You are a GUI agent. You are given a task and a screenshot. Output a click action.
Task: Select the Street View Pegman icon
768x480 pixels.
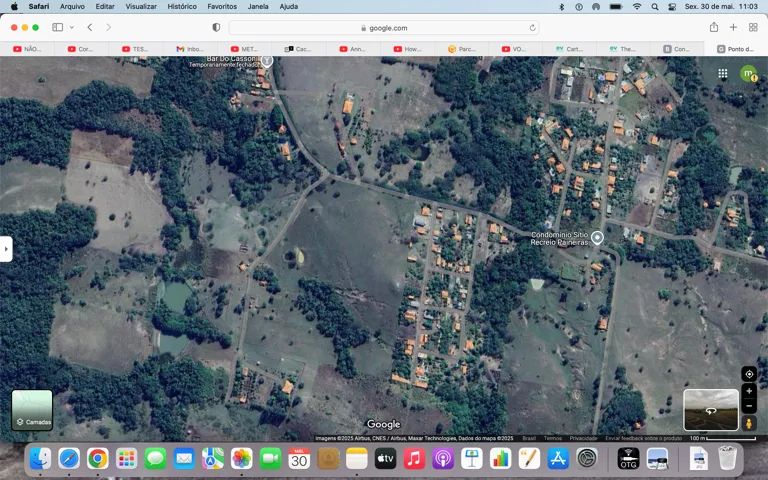[749, 423]
